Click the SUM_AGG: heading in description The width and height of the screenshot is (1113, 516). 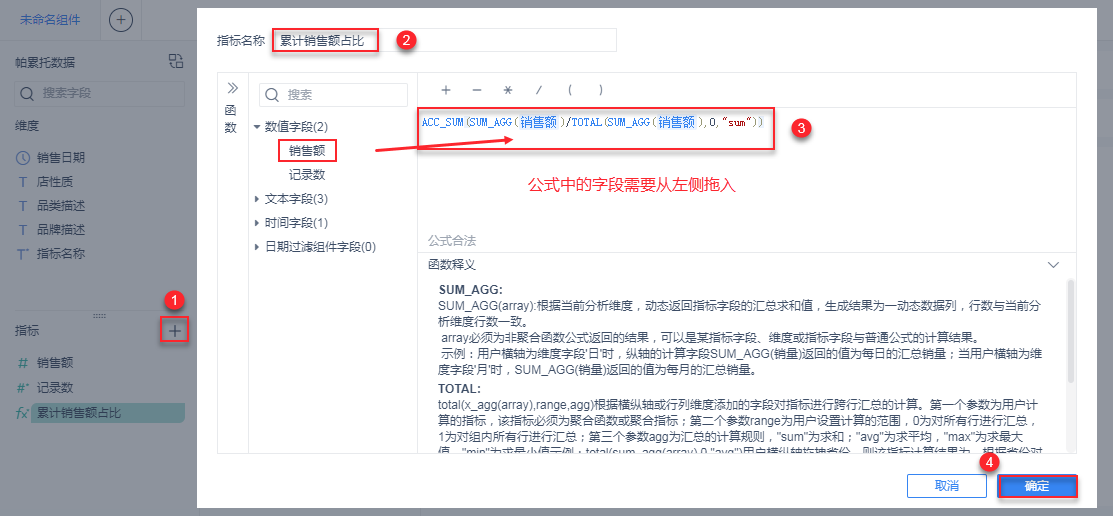(x=471, y=290)
